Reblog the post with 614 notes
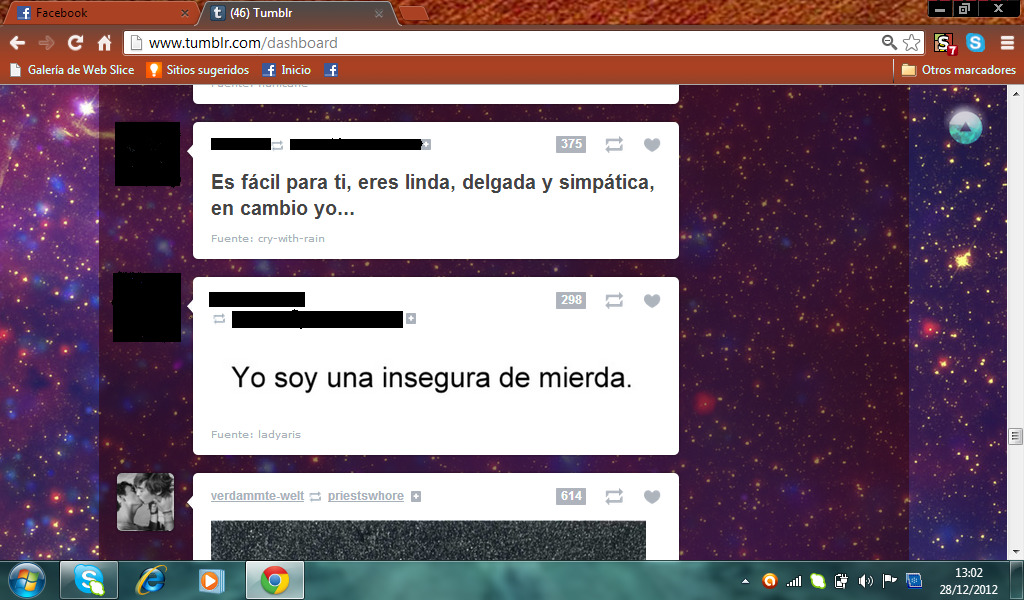The image size is (1024, 600). tap(614, 496)
